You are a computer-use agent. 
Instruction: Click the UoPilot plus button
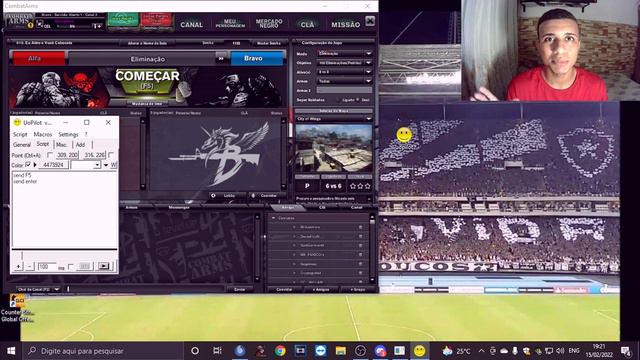18,267
